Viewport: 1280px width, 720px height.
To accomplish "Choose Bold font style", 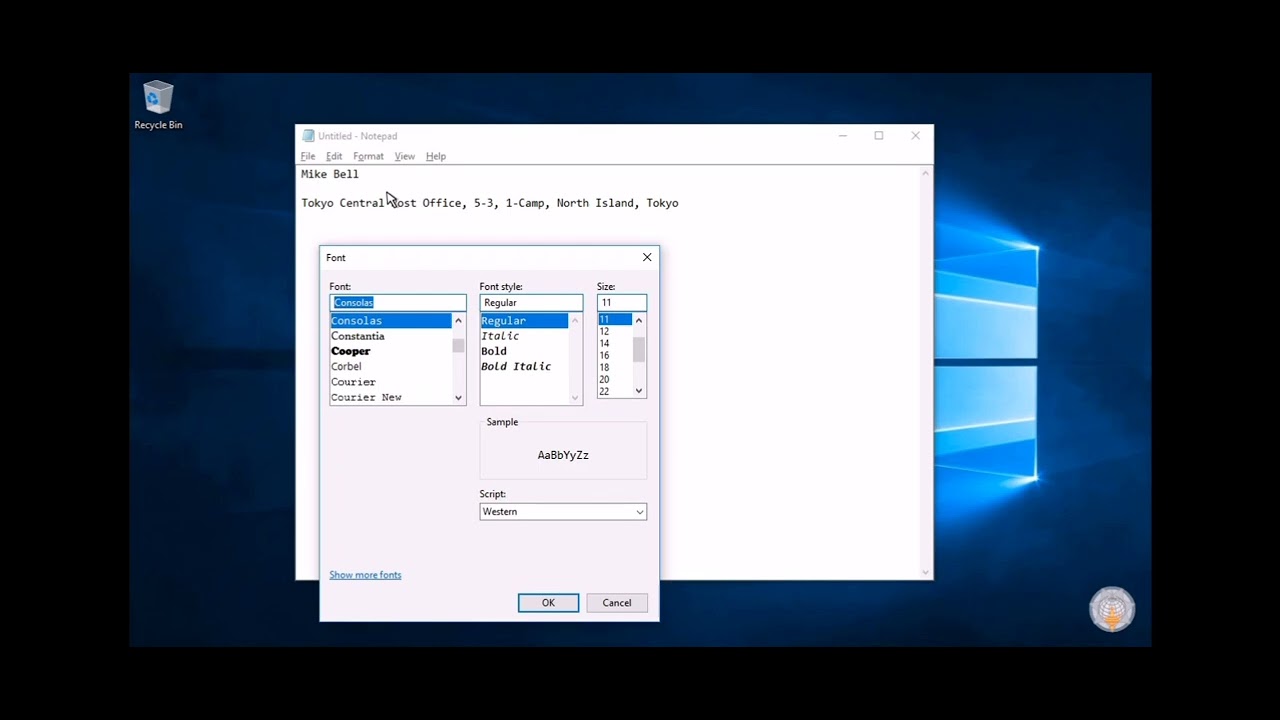I will pos(524,351).
